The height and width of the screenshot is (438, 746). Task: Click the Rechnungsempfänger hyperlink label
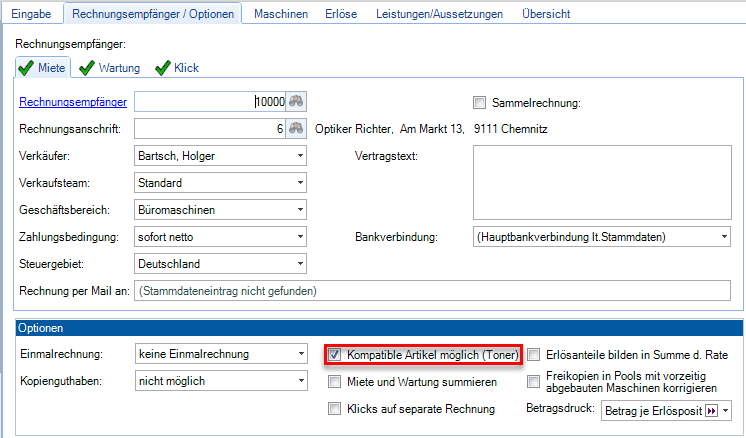point(73,102)
